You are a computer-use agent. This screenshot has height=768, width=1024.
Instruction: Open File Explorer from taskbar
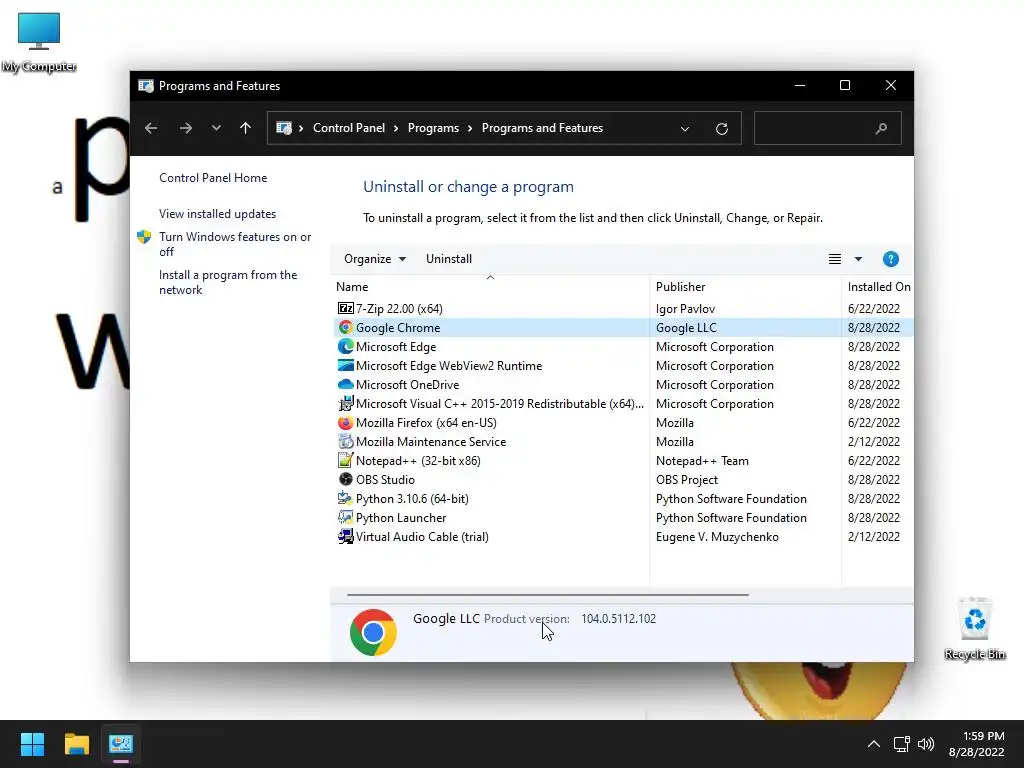point(76,744)
